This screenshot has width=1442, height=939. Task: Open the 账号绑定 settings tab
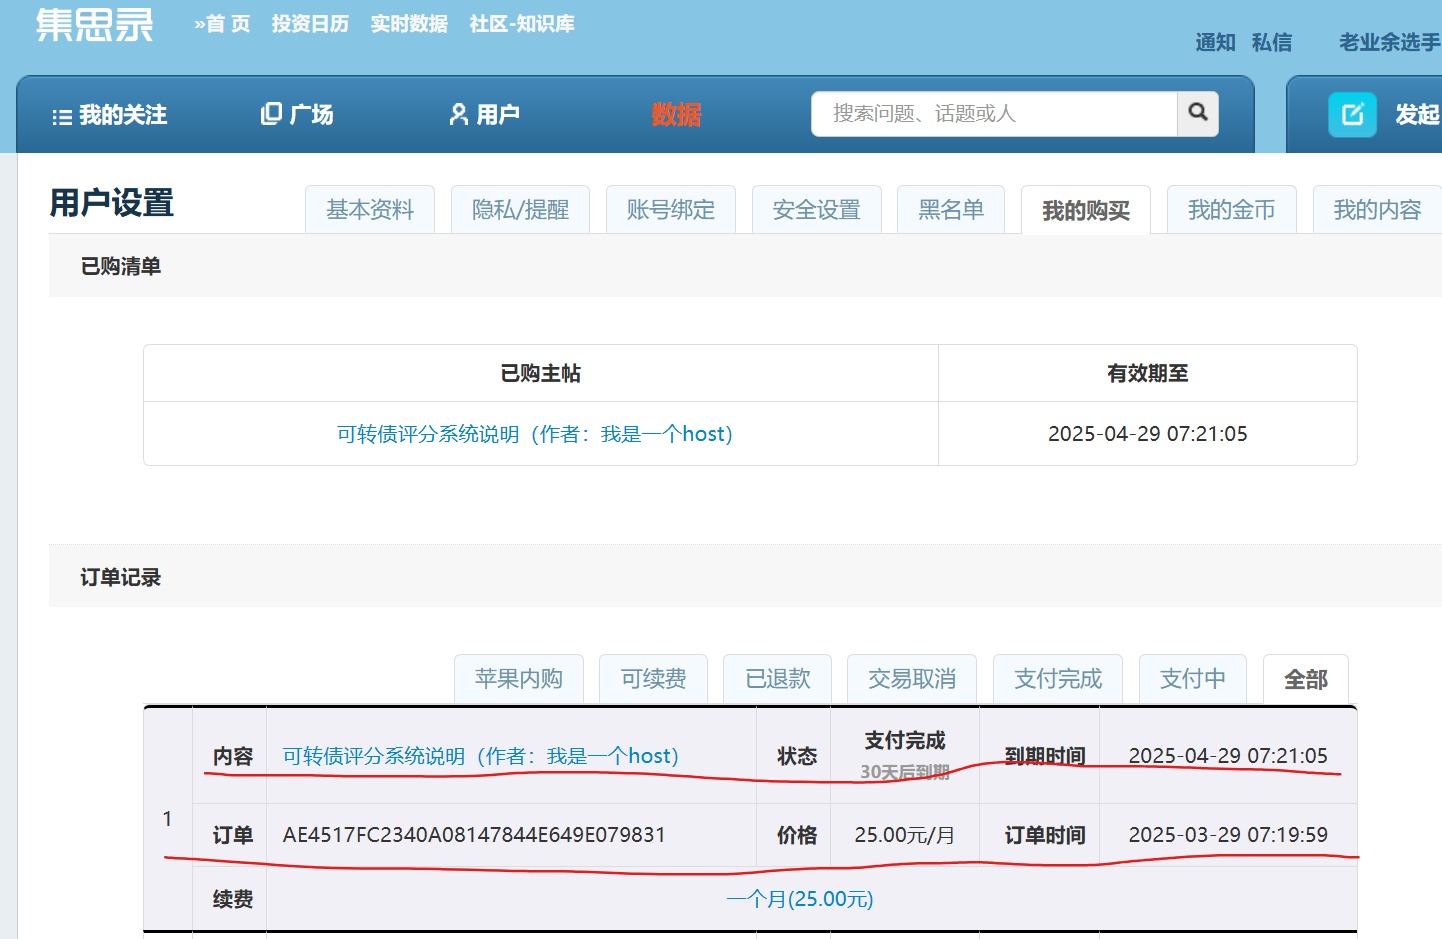point(670,210)
